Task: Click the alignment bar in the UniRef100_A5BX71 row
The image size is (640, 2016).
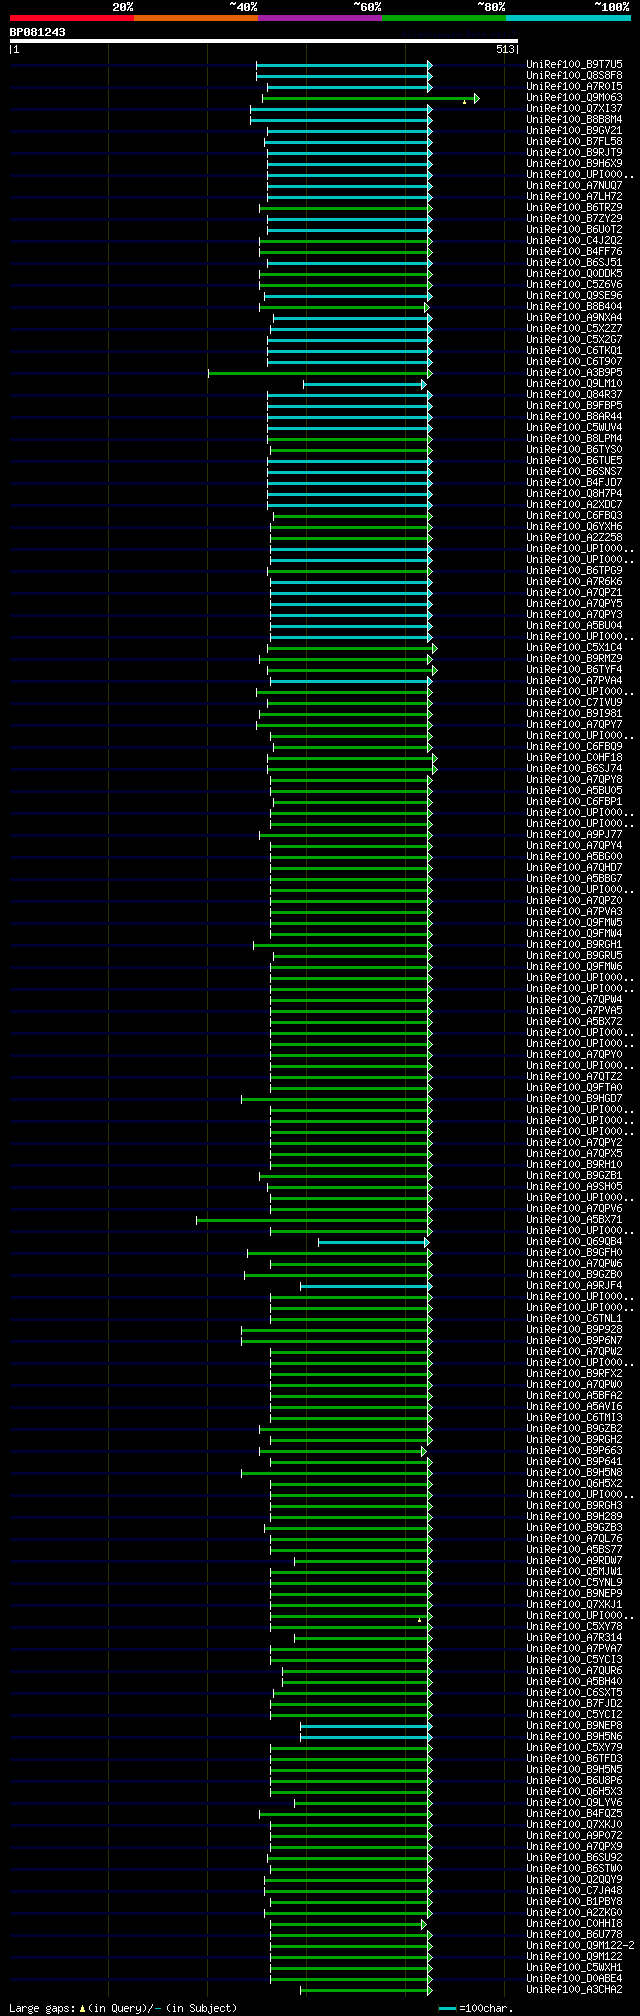Action: 314,1219
